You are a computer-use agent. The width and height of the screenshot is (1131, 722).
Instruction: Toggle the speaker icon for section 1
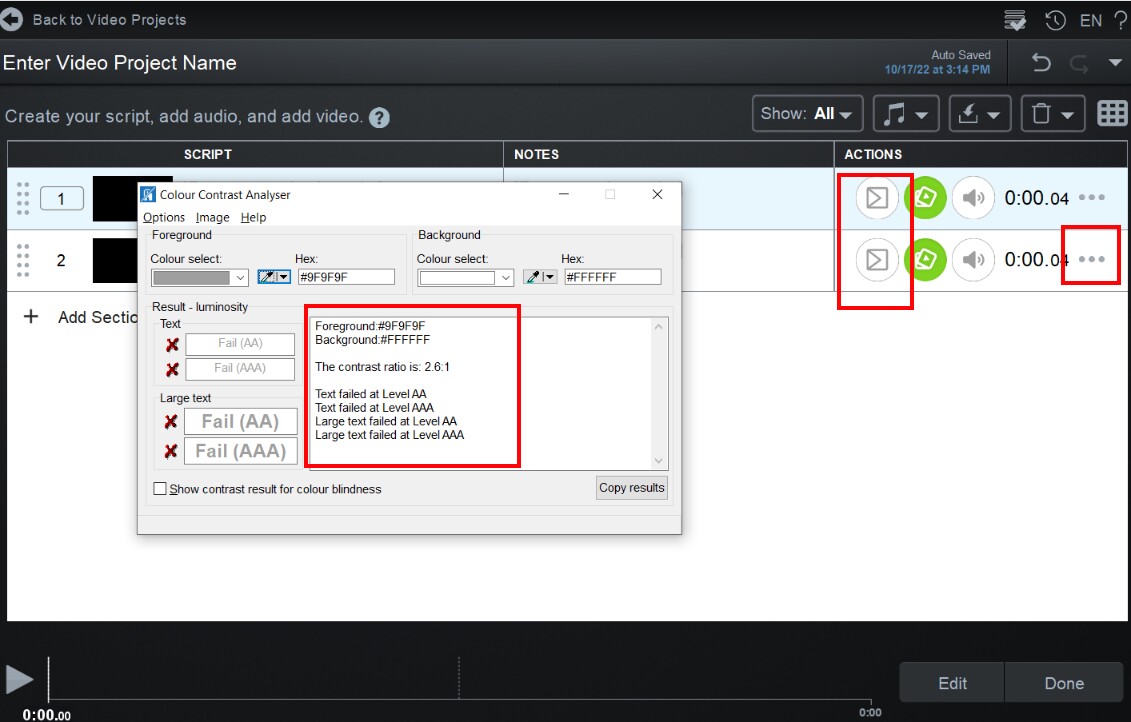[x=973, y=198]
